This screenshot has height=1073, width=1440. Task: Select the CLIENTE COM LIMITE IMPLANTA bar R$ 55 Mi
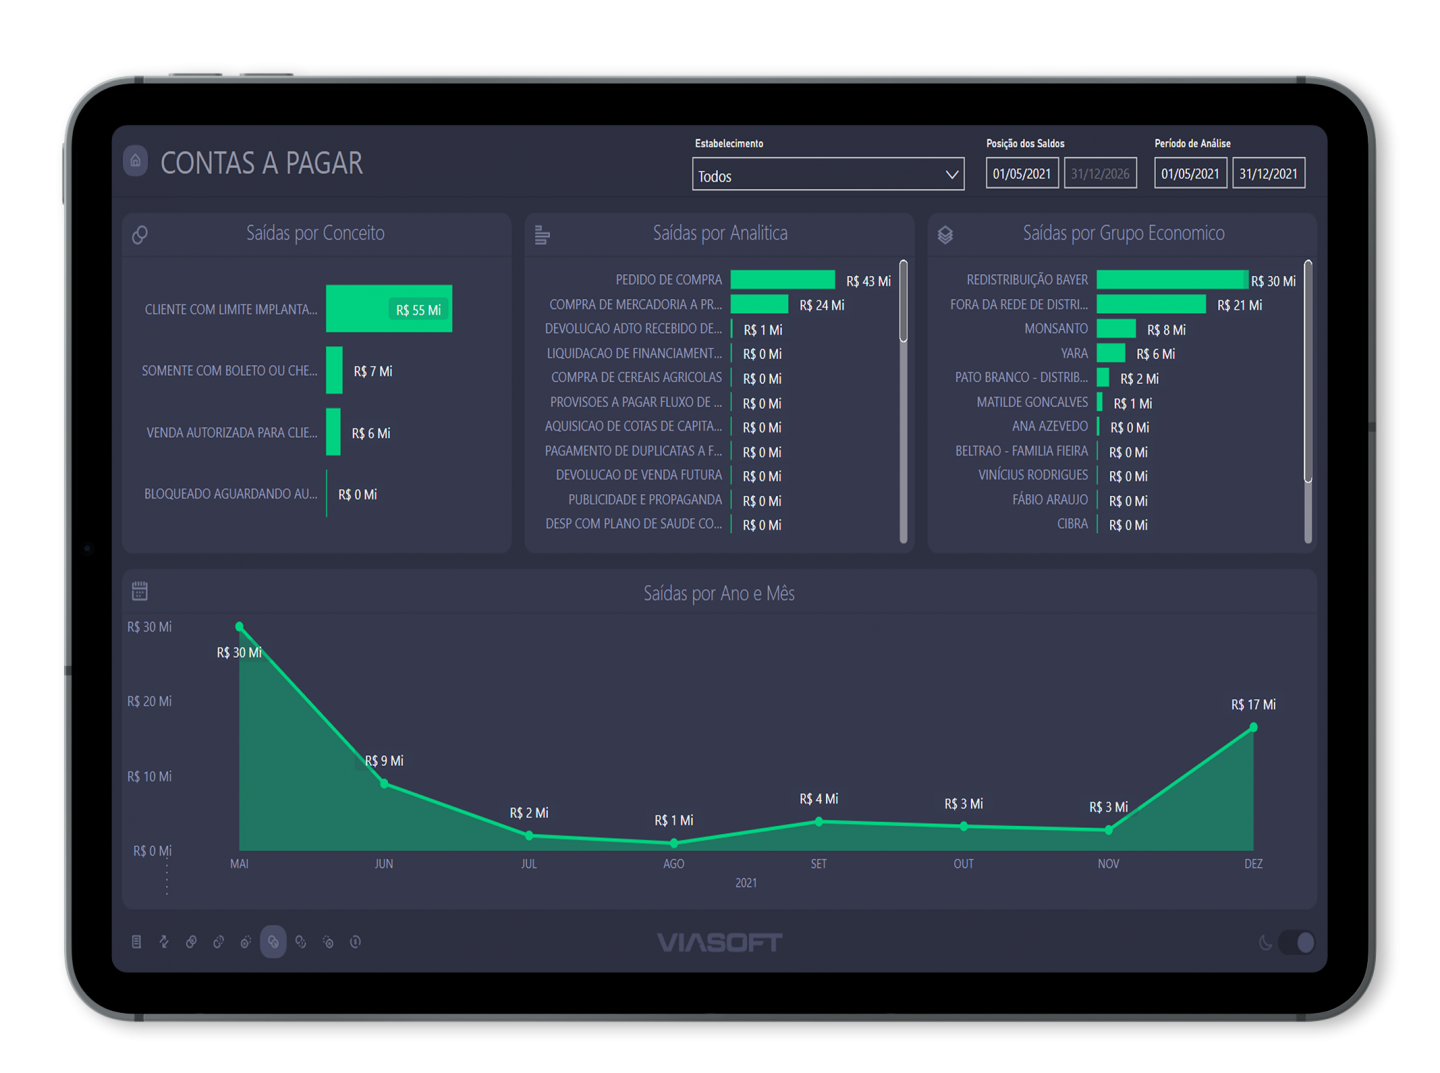pos(388,309)
